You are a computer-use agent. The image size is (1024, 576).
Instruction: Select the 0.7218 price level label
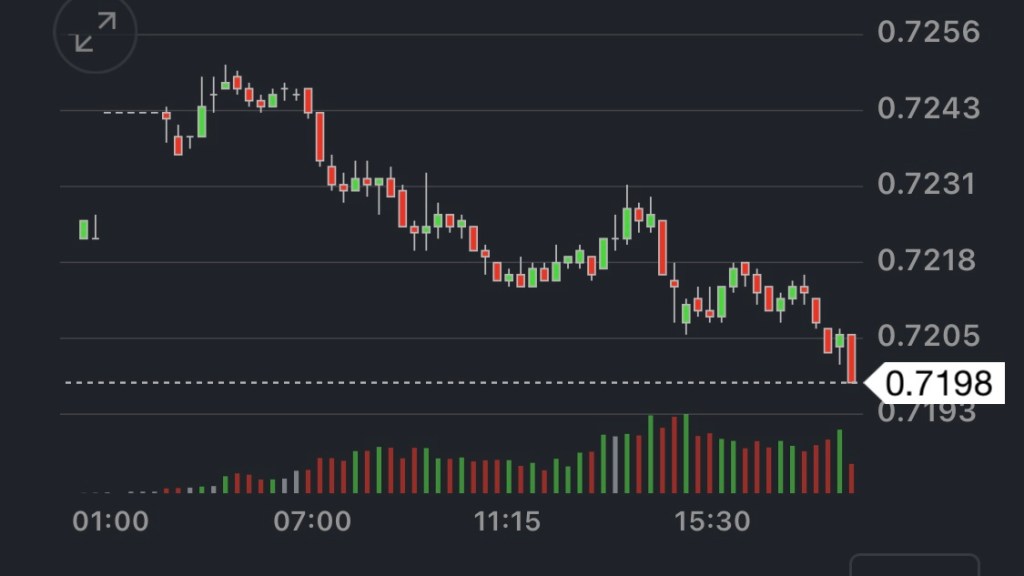pyautogui.click(x=928, y=261)
